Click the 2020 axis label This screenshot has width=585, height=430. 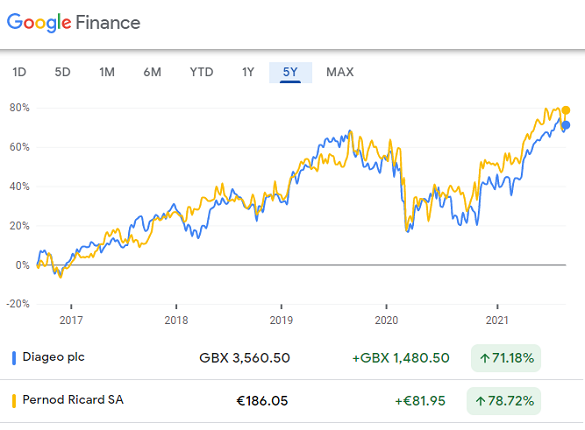[387, 320]
